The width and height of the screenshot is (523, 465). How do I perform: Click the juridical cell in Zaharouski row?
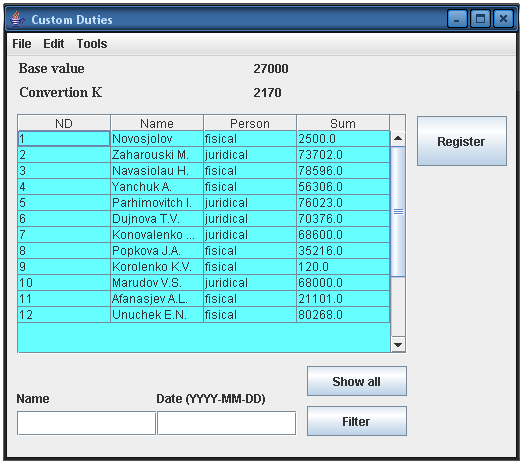tap(250, 155)
